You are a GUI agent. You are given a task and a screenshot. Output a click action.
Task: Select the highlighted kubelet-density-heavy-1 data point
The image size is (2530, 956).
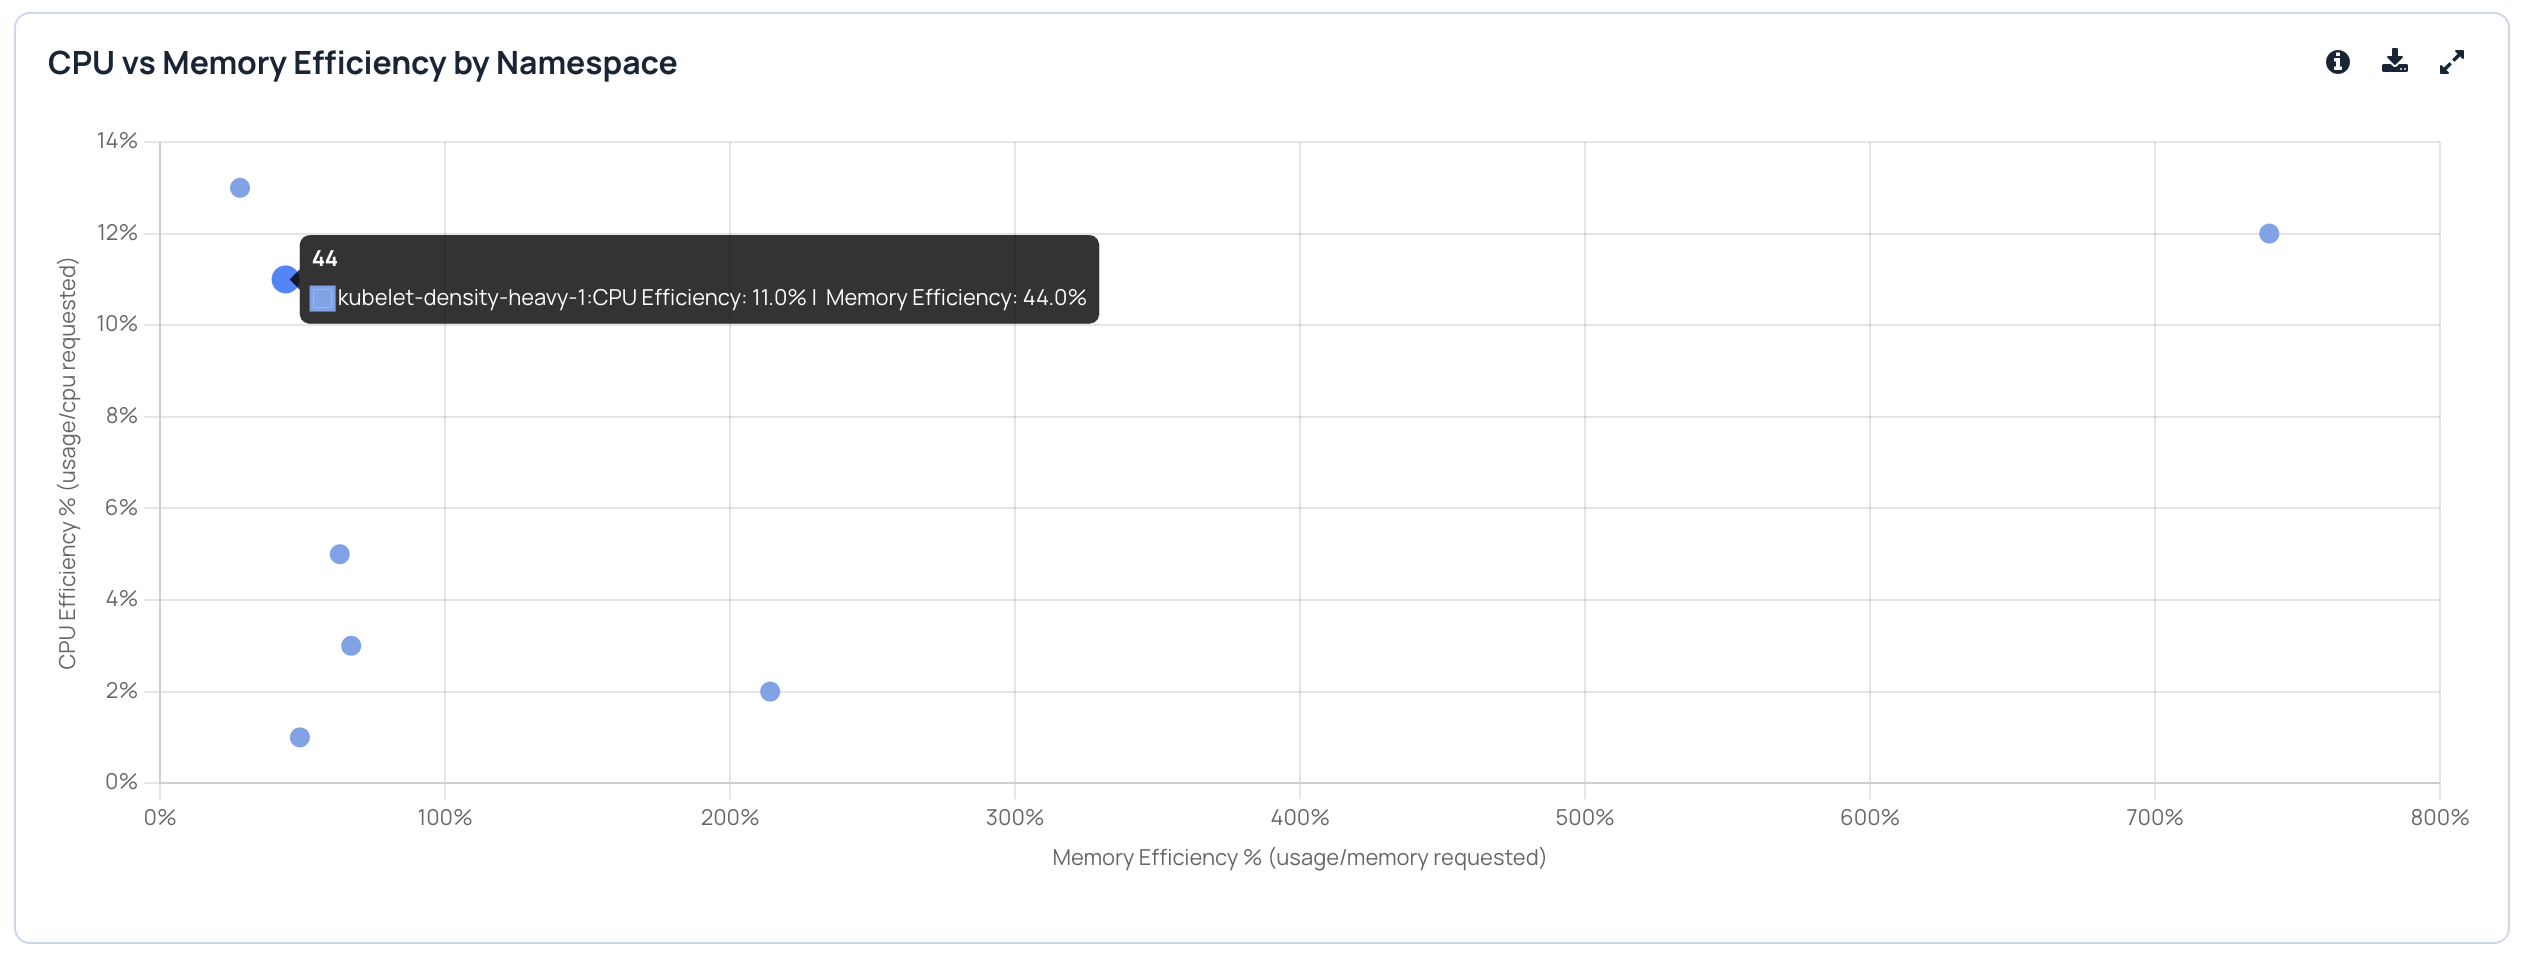point(285,279)
